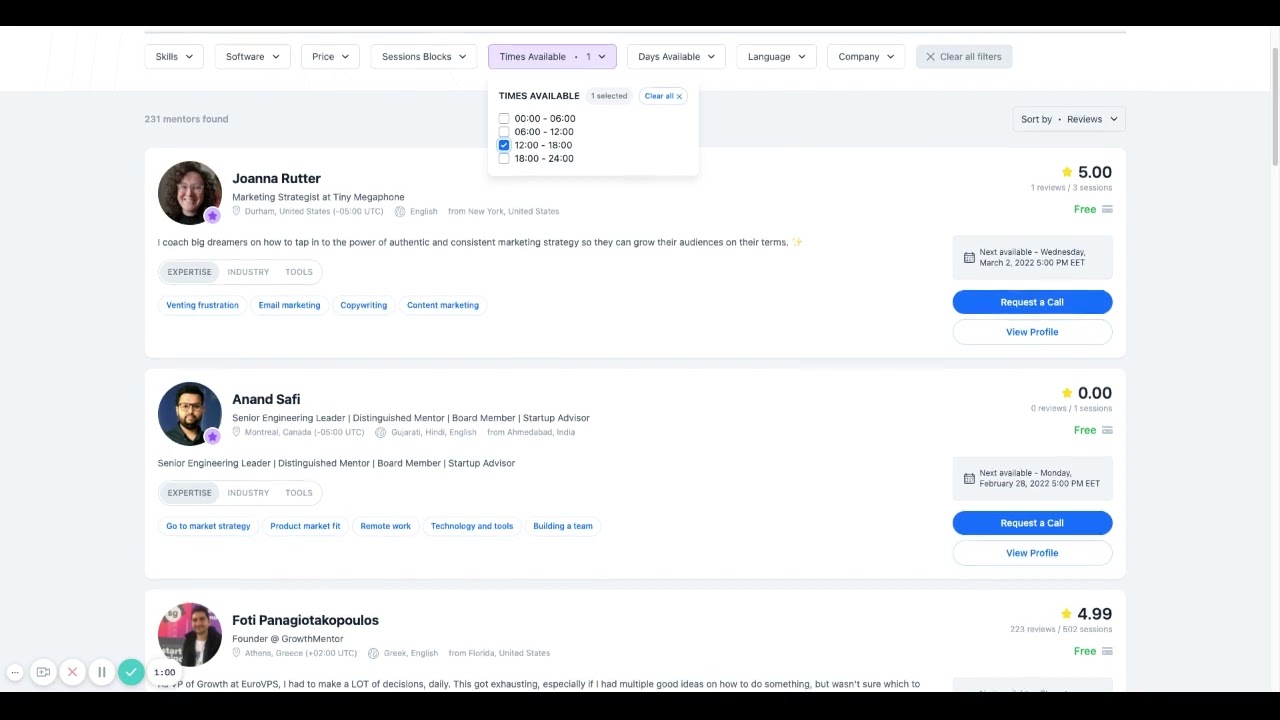Switch to Anand Safi's TOOLS tab
The height and width of the screenshot is (720, 1280).
[x=299, y=493]
